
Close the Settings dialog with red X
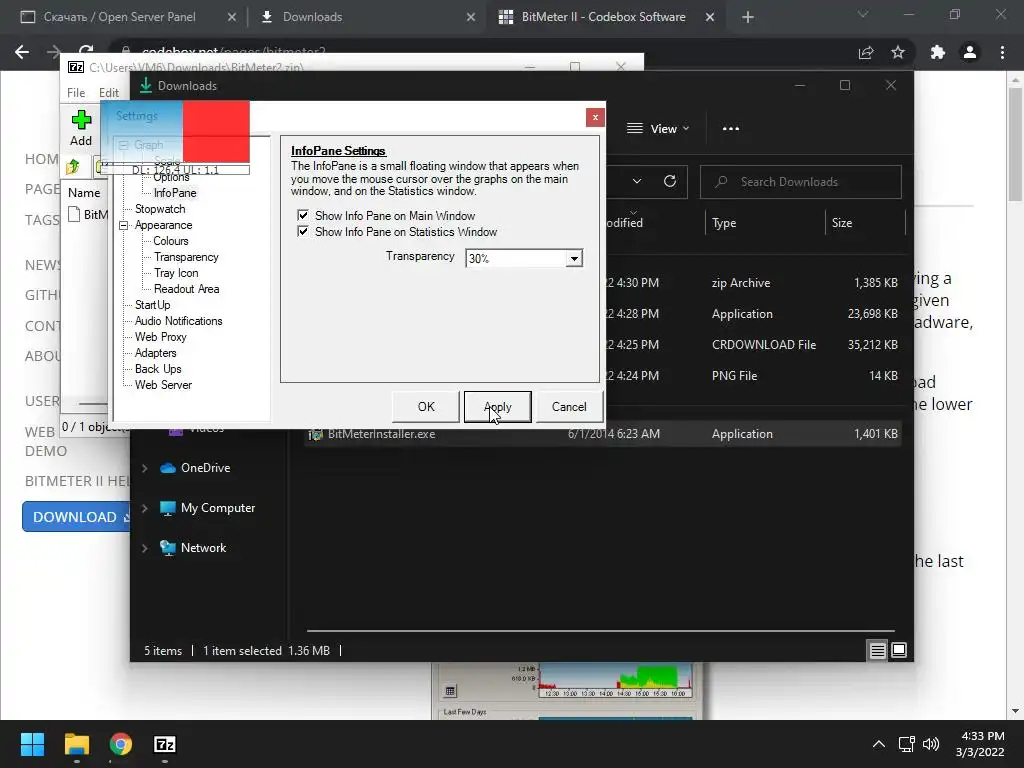point(595,118)
